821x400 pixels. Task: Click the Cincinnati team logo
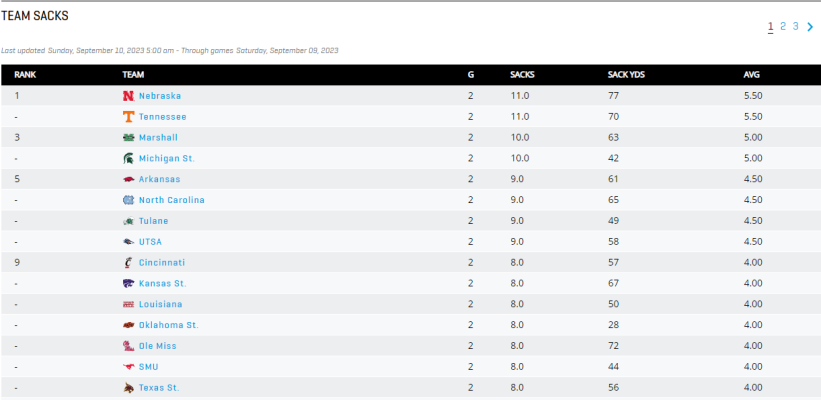[128, 262]
